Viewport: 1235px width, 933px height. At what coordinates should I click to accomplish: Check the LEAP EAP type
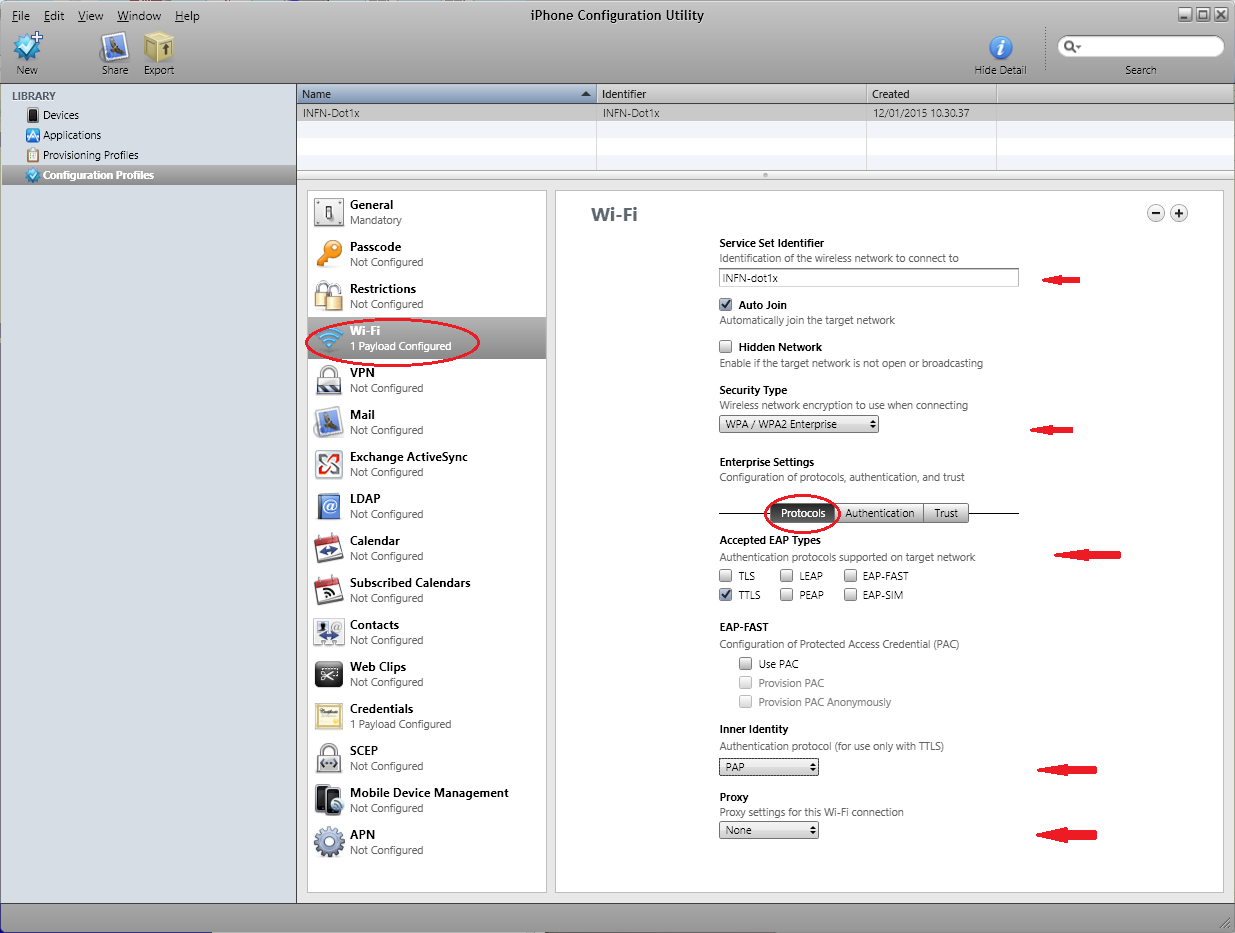[787, 575]
